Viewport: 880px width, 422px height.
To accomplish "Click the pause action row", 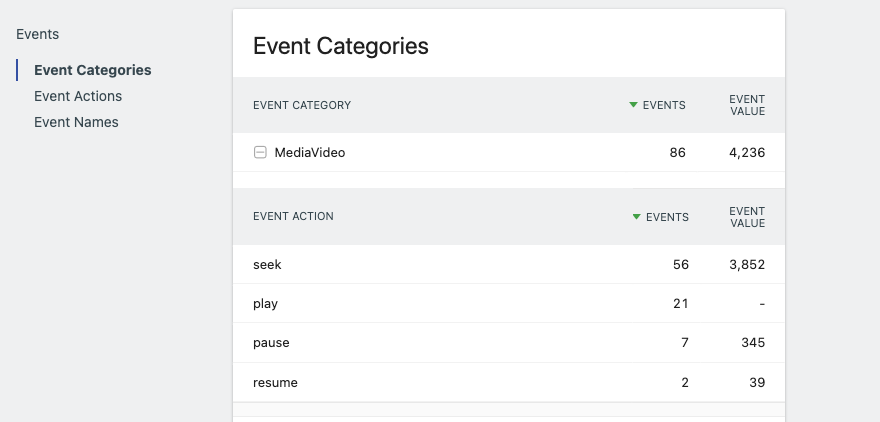I will pos(271,343).
